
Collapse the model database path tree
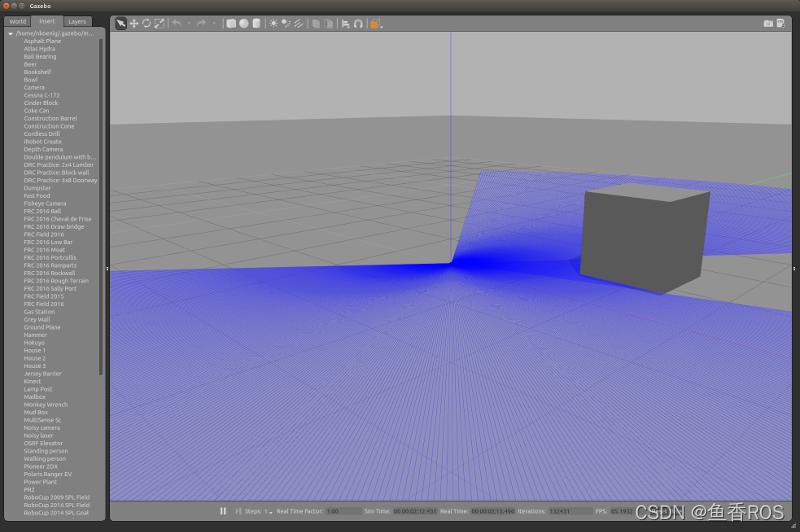coord(10,33)
